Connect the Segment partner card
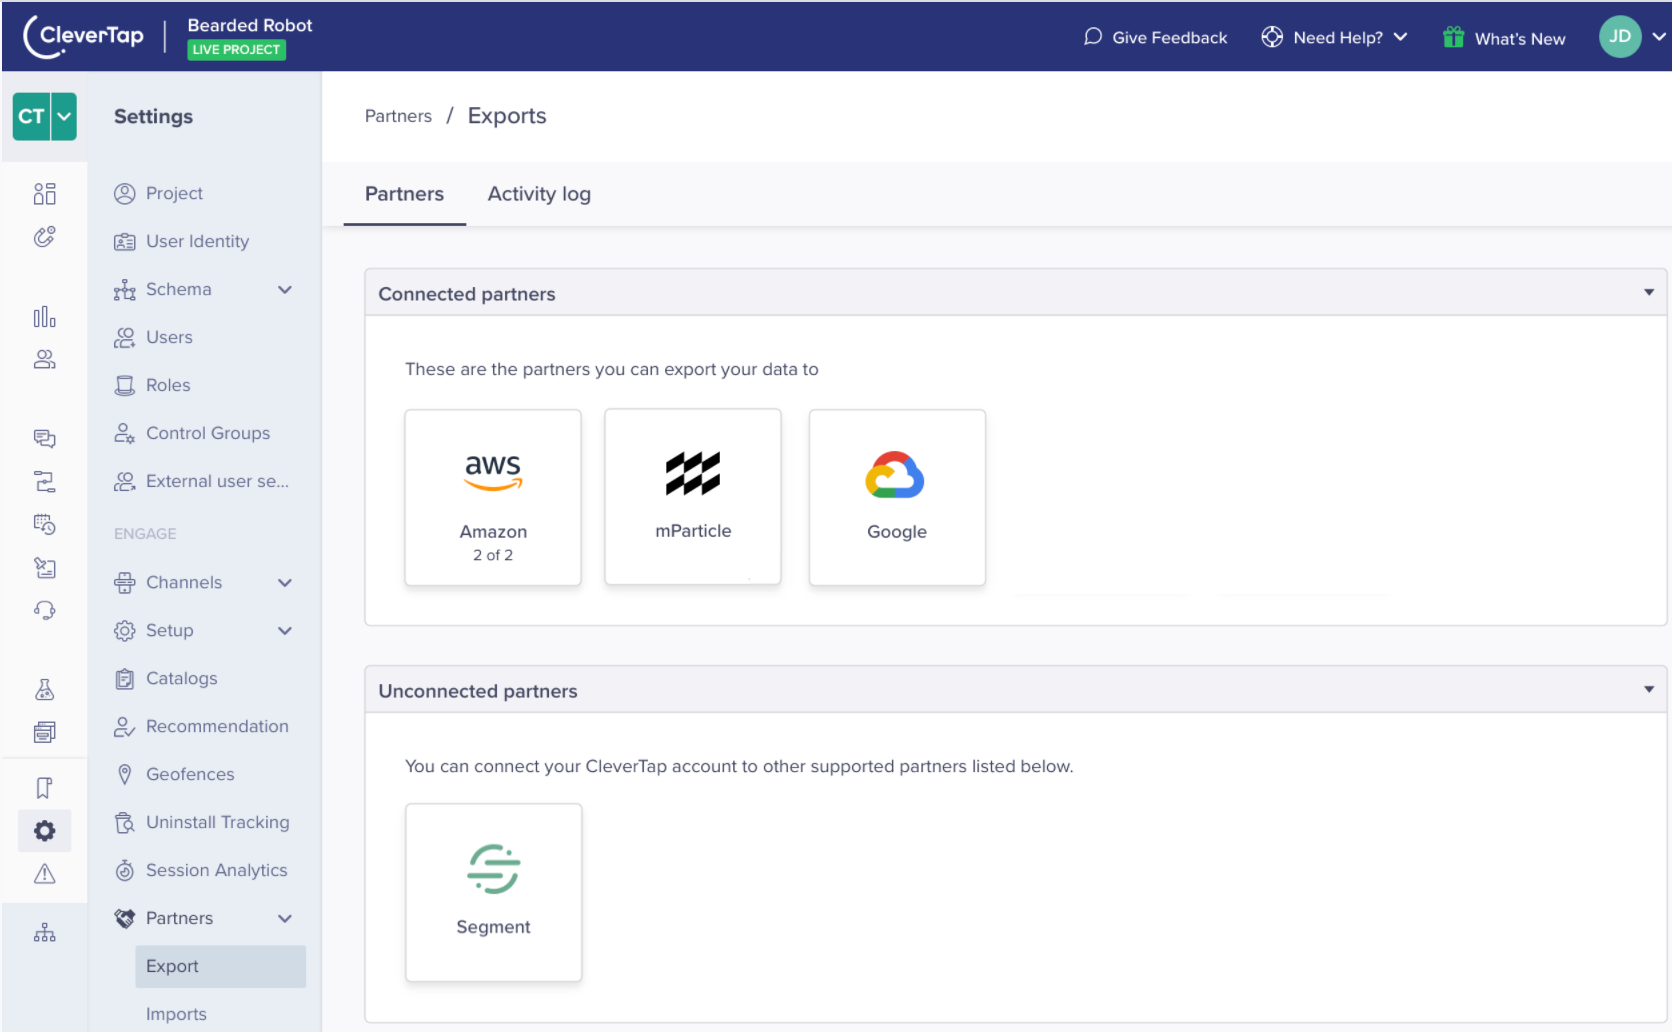 coord(493,892)
